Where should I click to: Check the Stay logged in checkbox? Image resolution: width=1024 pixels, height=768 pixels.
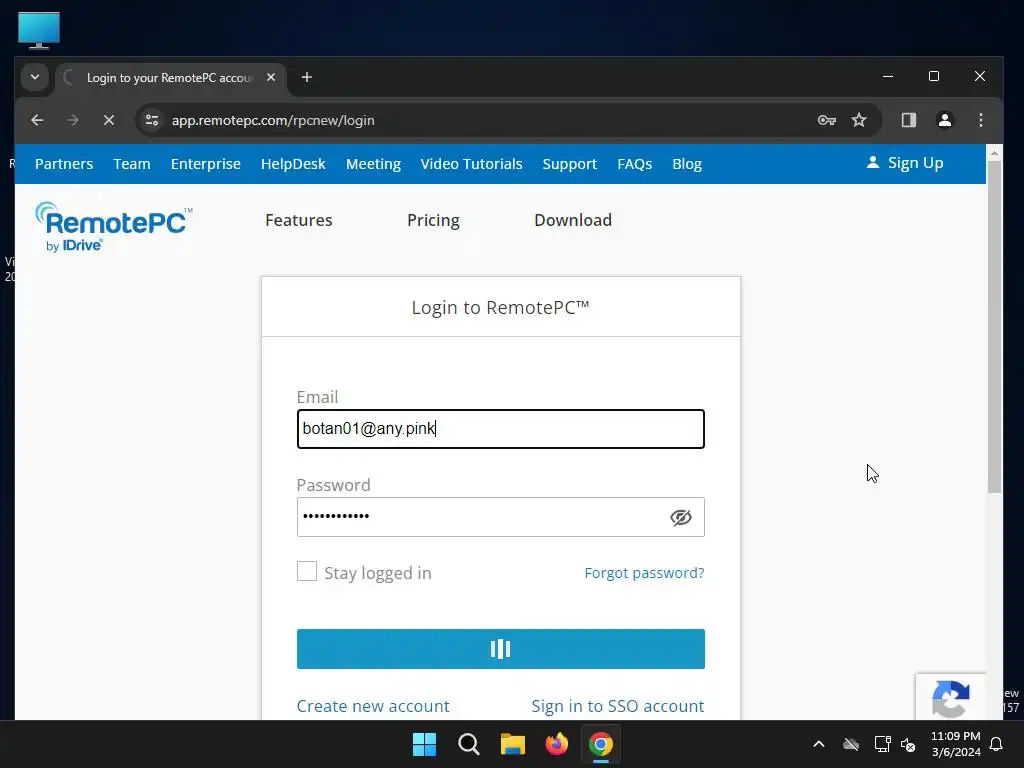coord(307,571)
